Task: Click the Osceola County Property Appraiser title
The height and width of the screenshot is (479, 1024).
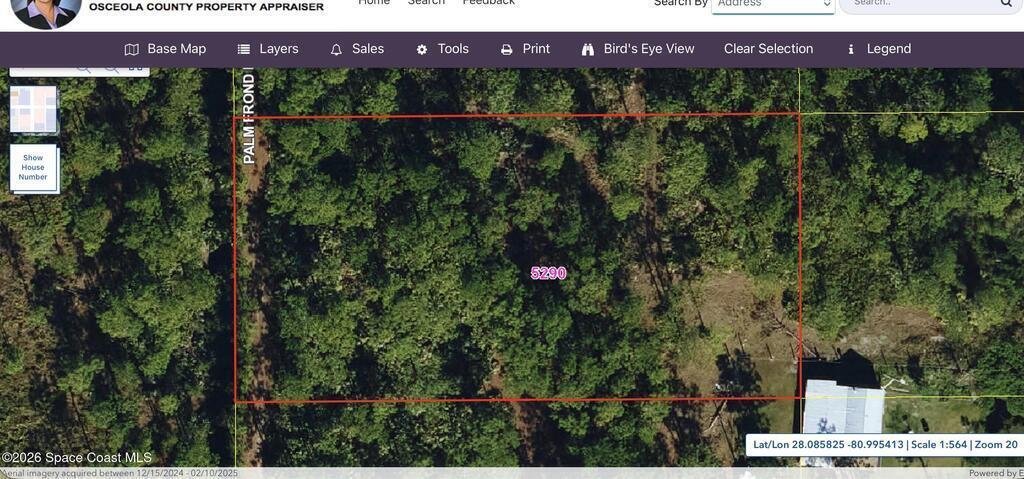Action: 206,7
